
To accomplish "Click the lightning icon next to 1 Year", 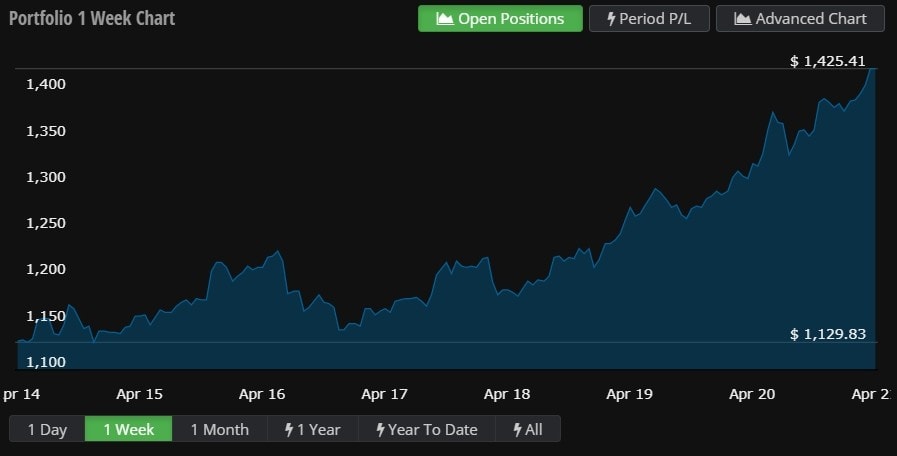I will click(x=289, y=430).
